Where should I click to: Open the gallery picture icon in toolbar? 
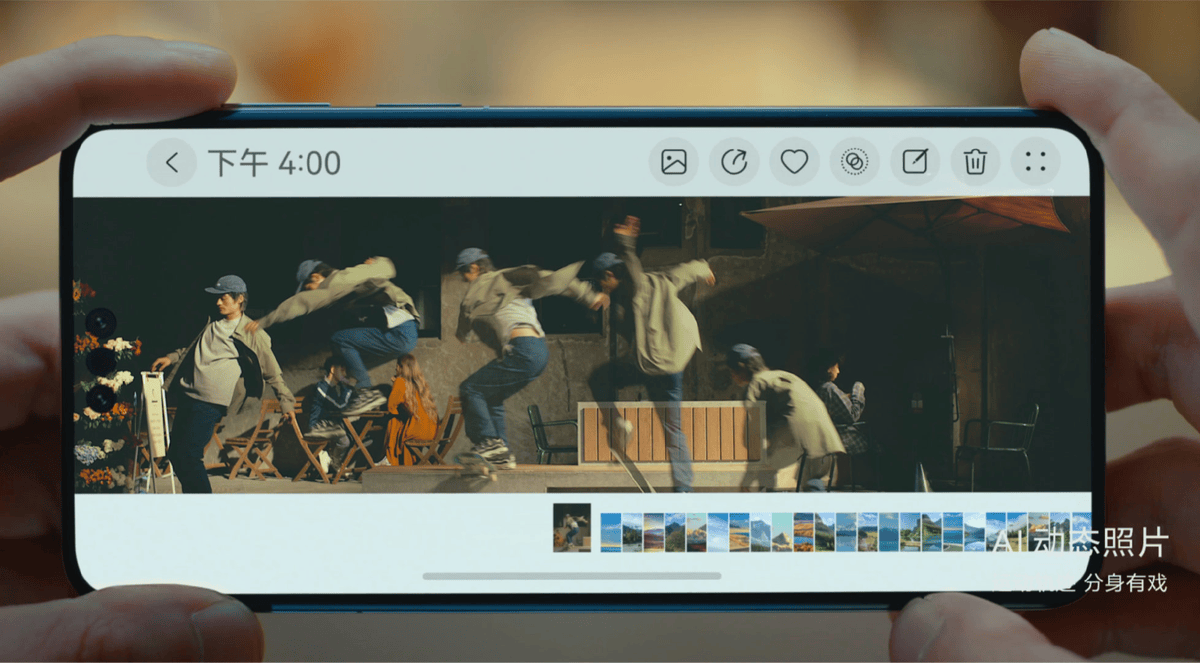(x=674, y=162)
